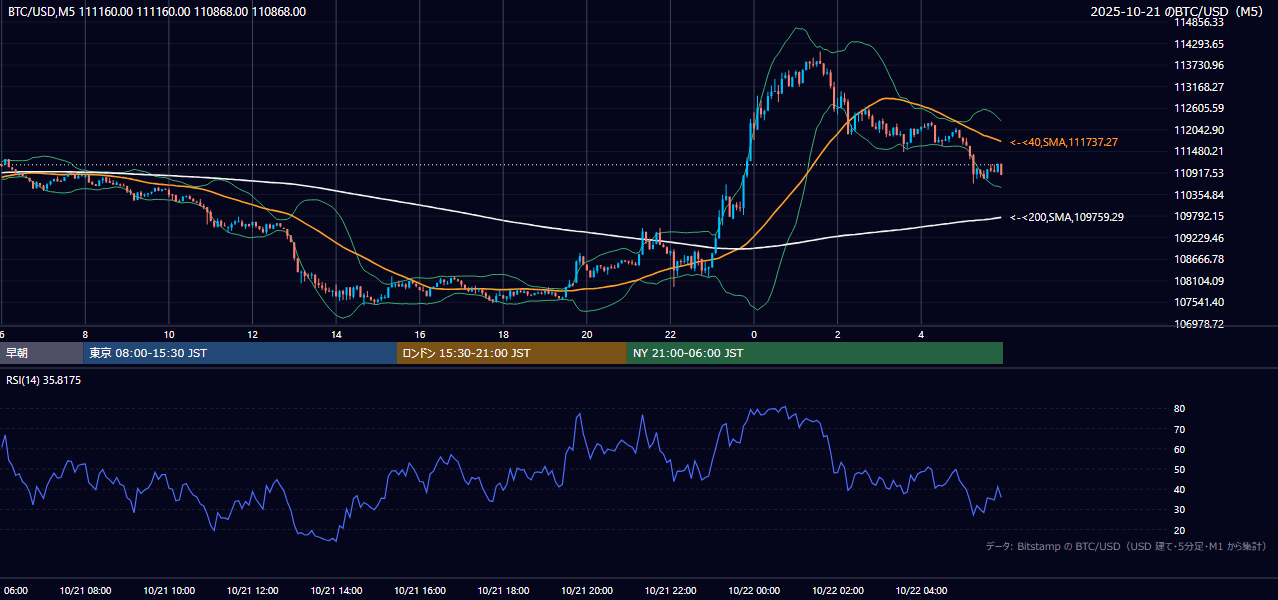This screenshot has width=1278, height=600.
Task: Click price axis value 109792.15
Action: 1199,216
